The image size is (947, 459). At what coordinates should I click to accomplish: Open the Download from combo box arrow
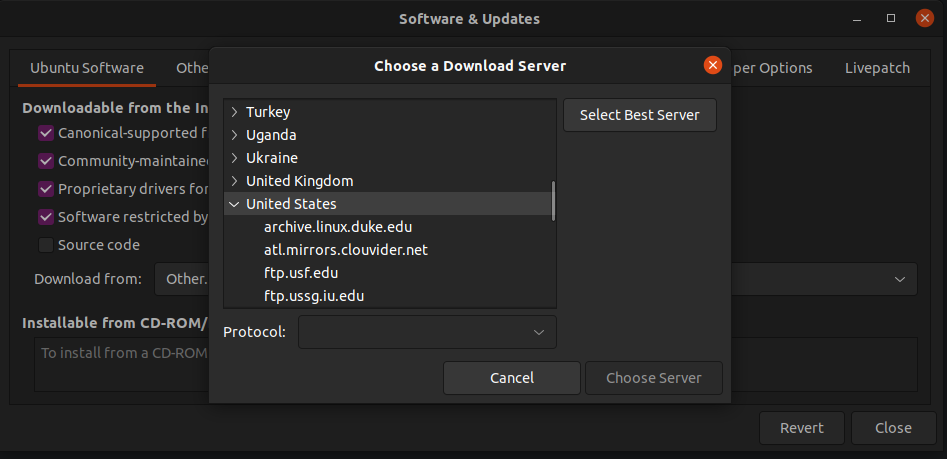point(899,279)
